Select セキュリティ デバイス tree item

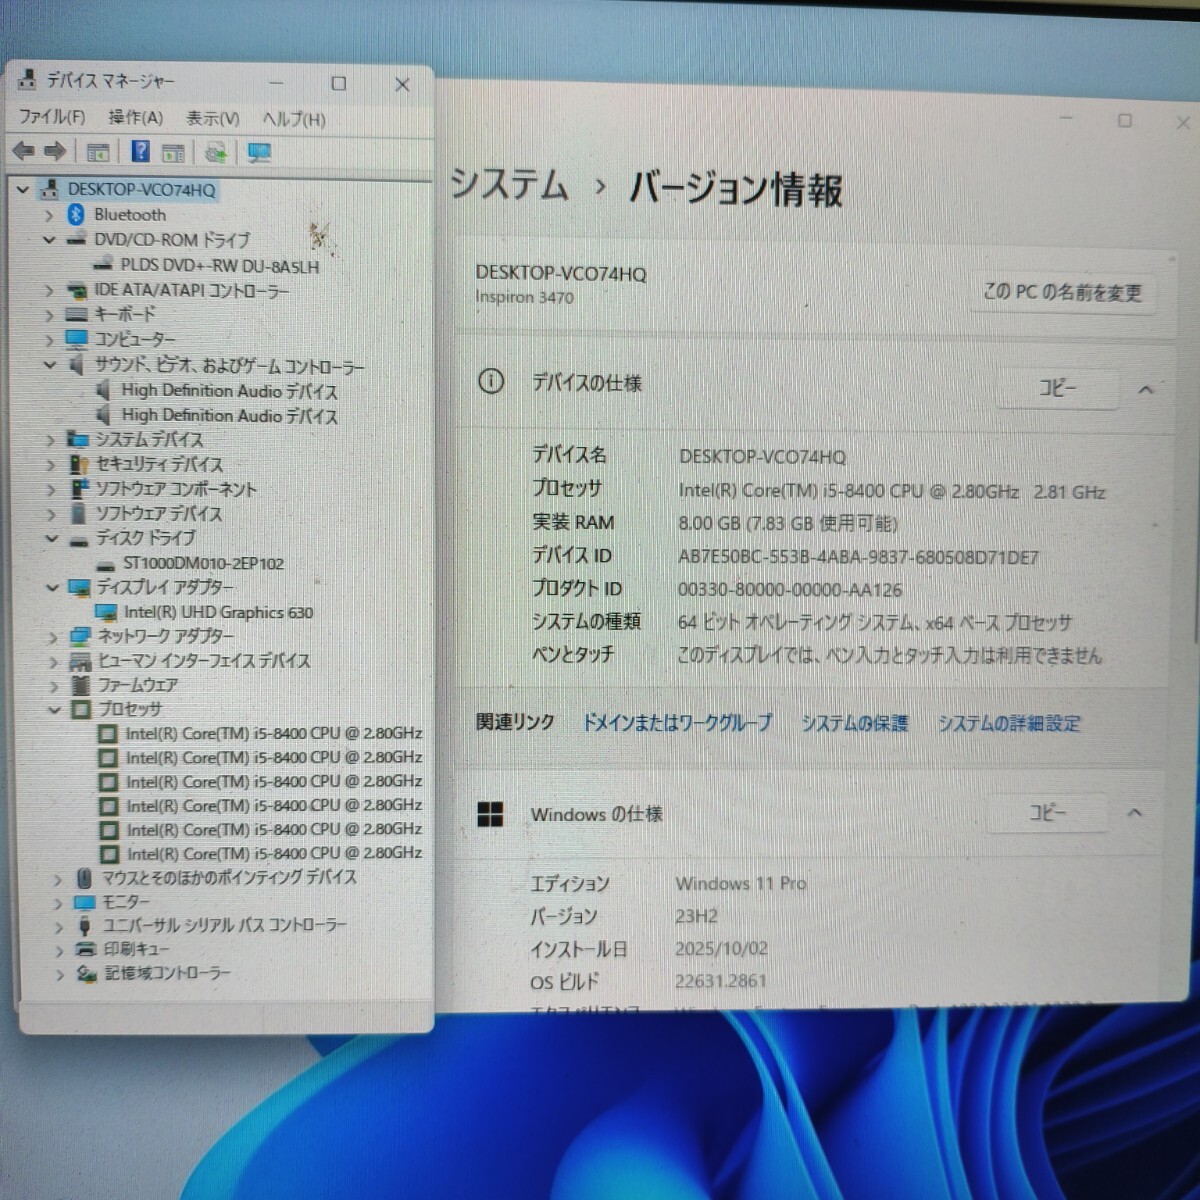pyautogui.click(x=160, y=465)
